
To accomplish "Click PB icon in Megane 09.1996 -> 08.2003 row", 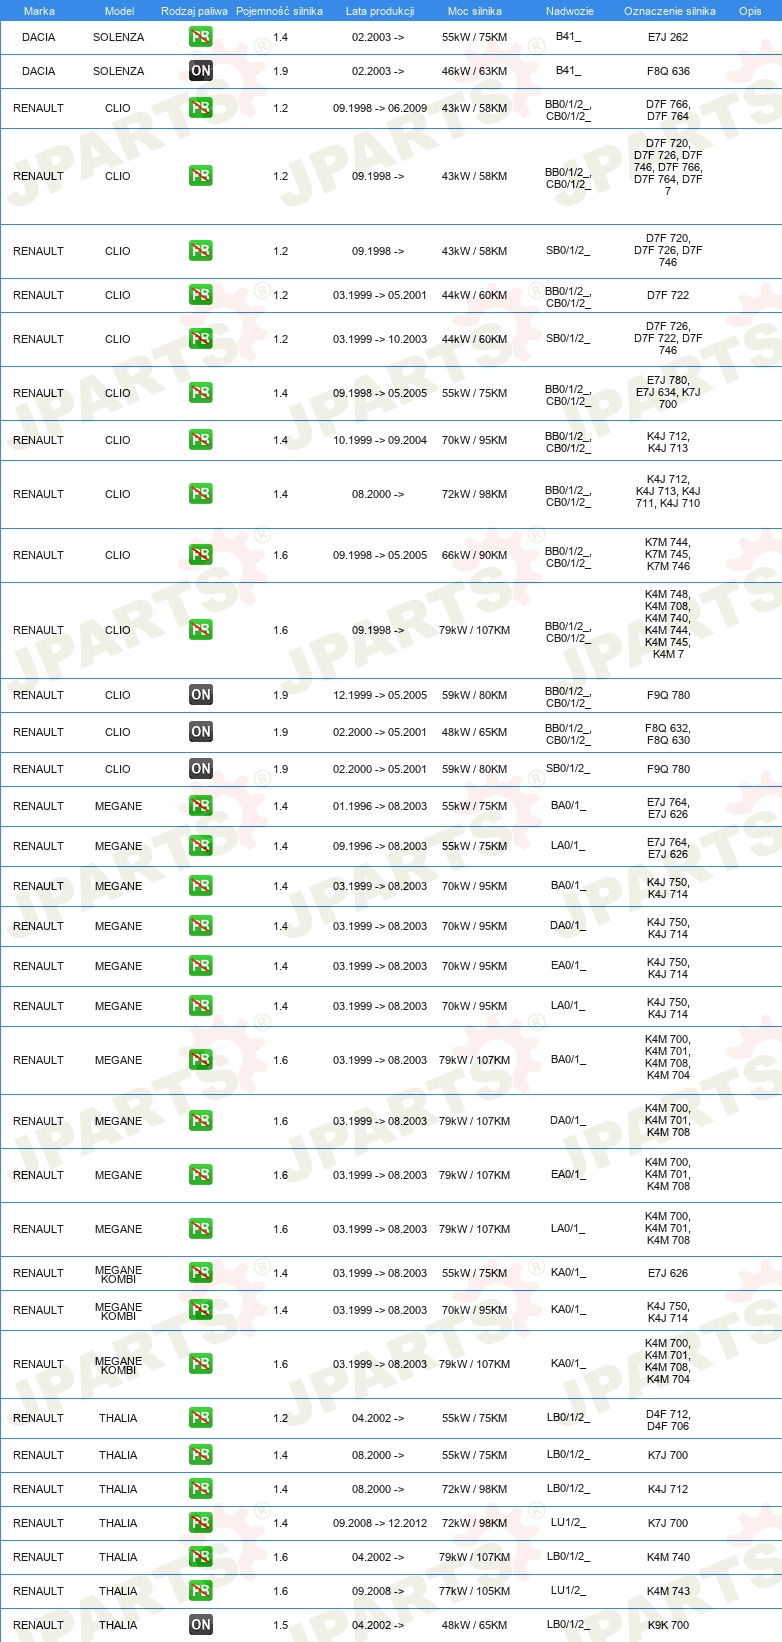I will coord(201,846).
